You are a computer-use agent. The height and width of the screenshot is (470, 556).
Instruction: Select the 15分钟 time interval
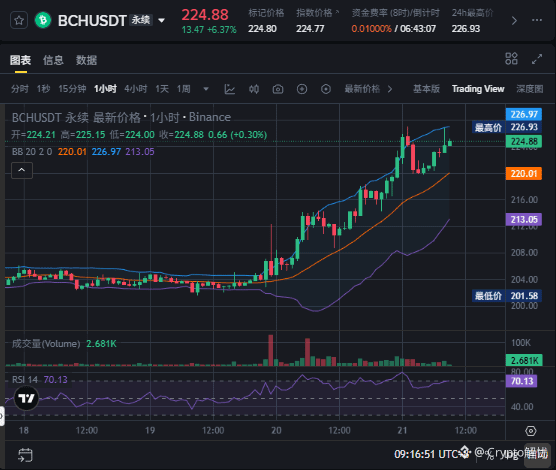(72, 89)
